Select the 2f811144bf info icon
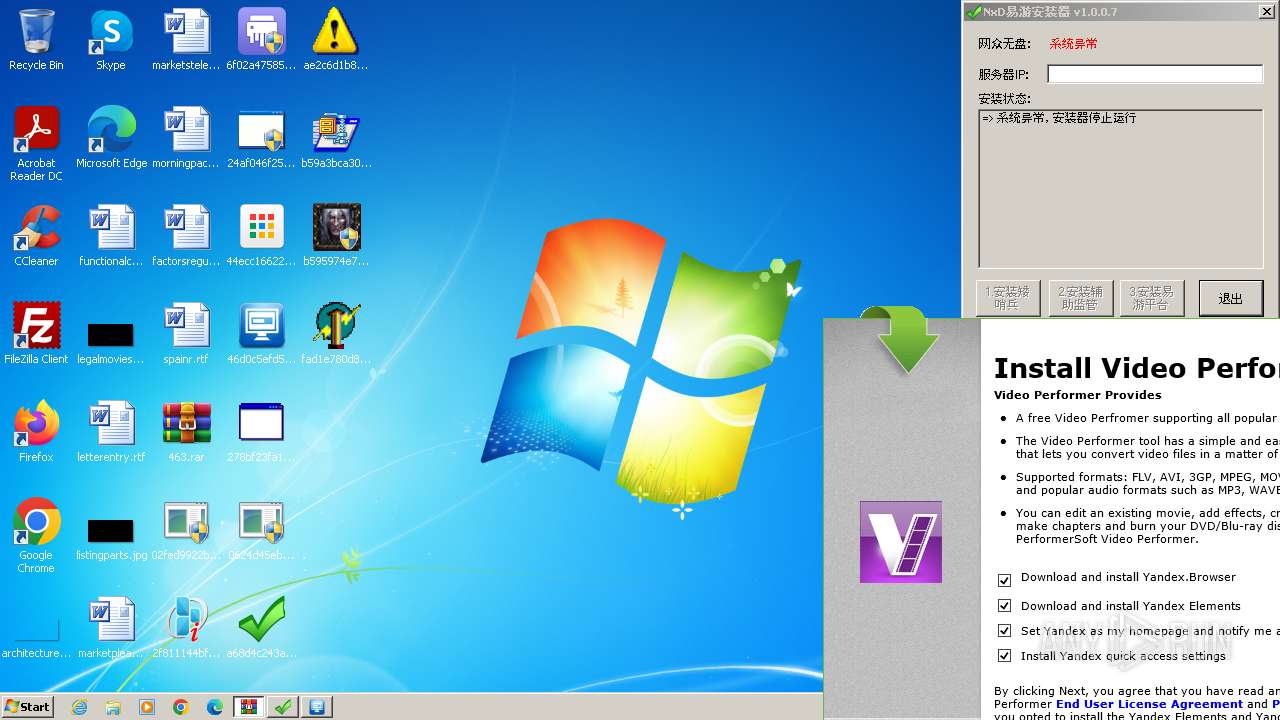The image size is (1280, 720). (186, 628)
